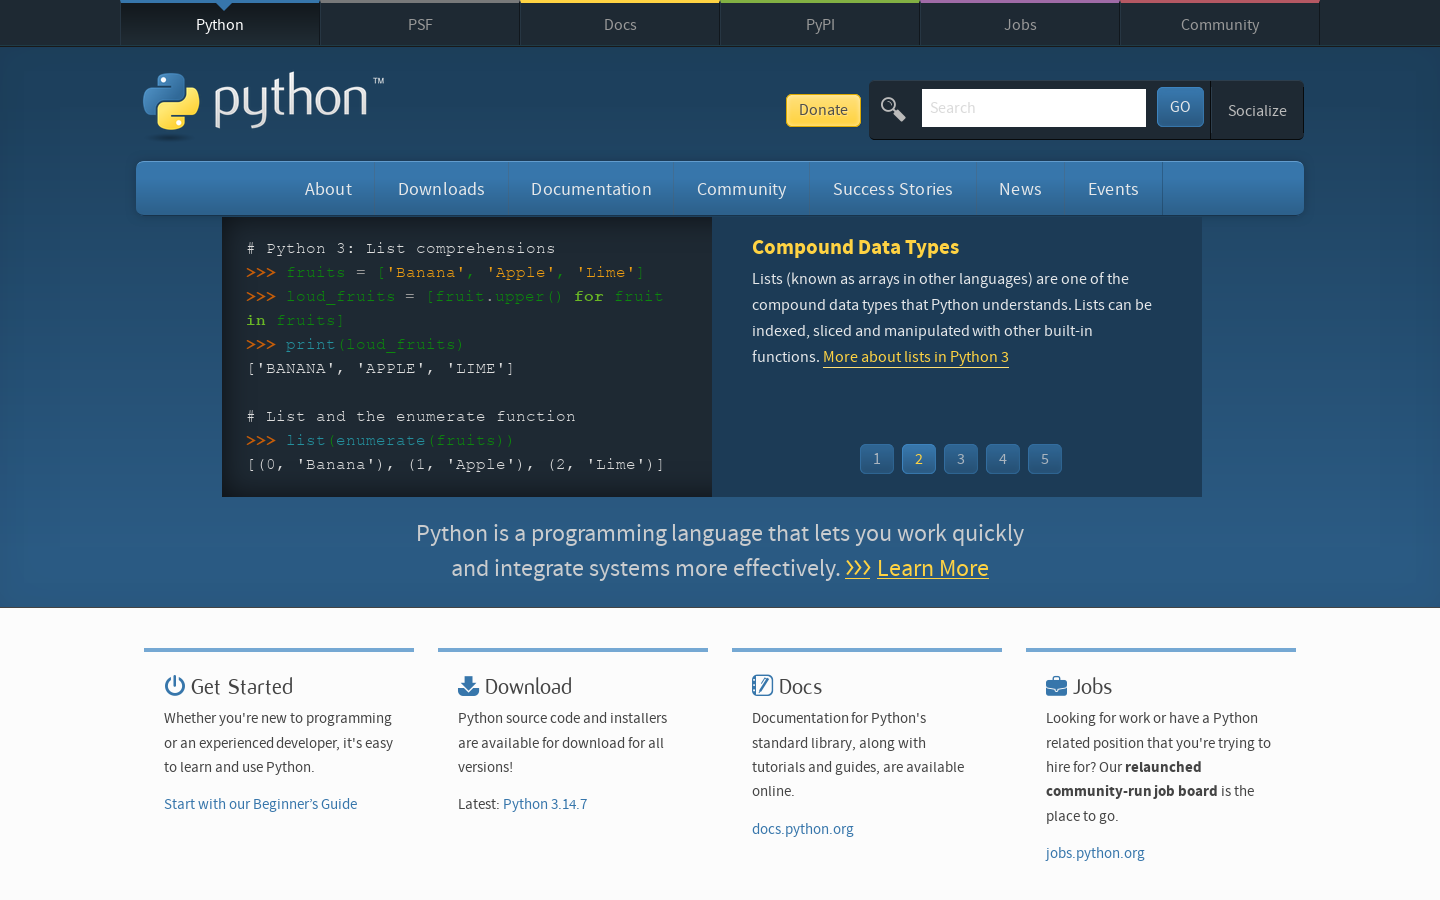
Task: Open the PyPI top tab
Action: 820,24
